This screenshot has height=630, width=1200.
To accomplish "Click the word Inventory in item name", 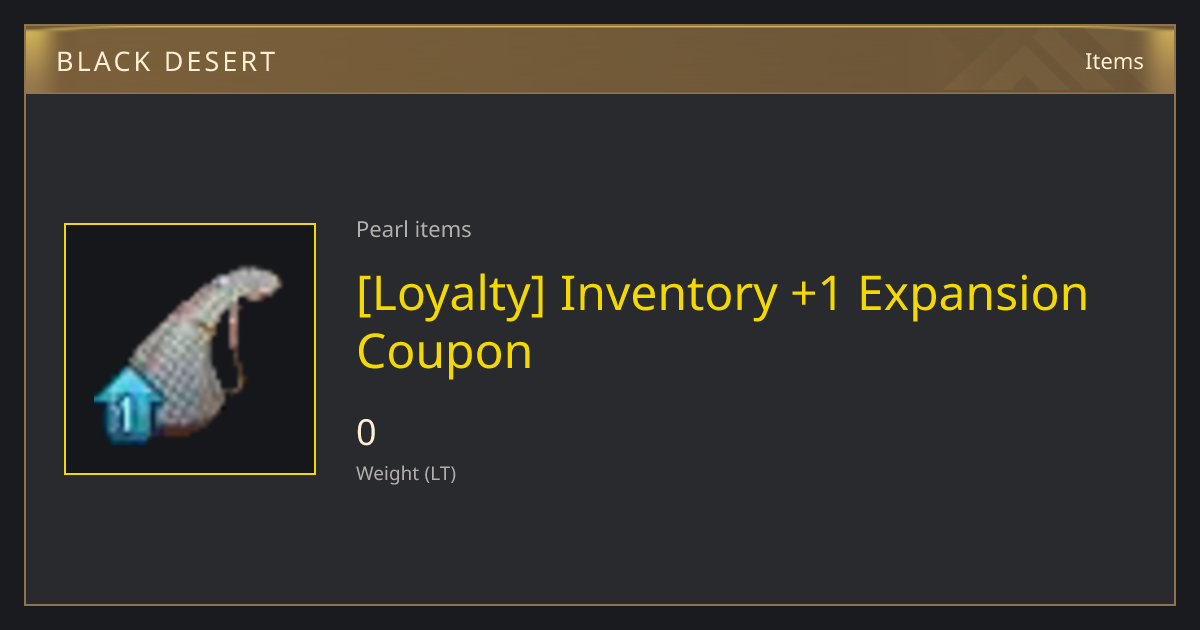I will click(x=668, y=294).
